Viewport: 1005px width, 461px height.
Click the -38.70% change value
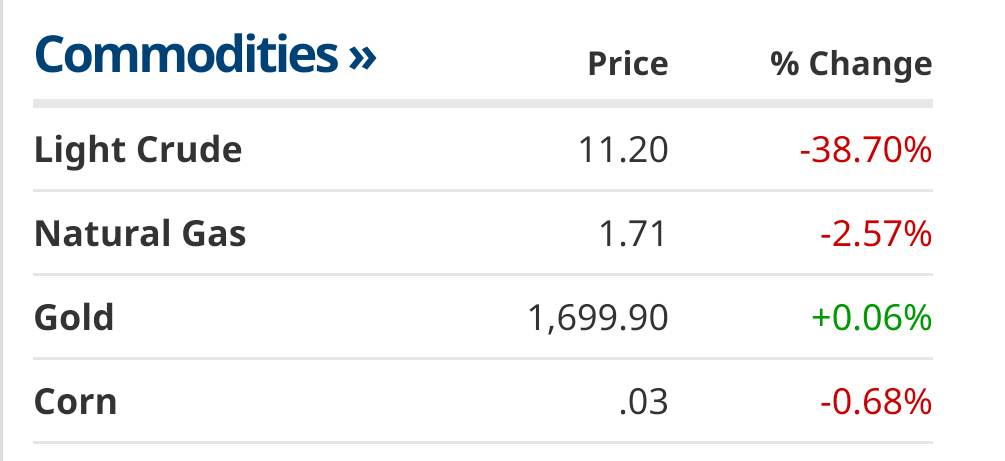pos(865,150)
